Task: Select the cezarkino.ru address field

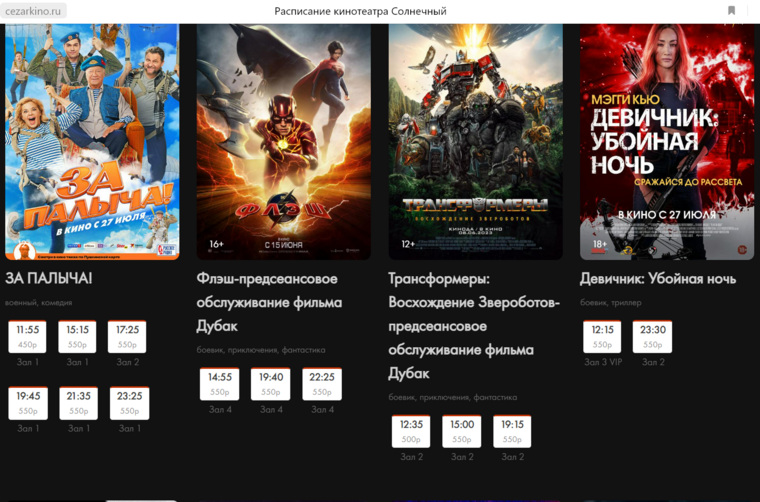Action: tap(33, 11)
